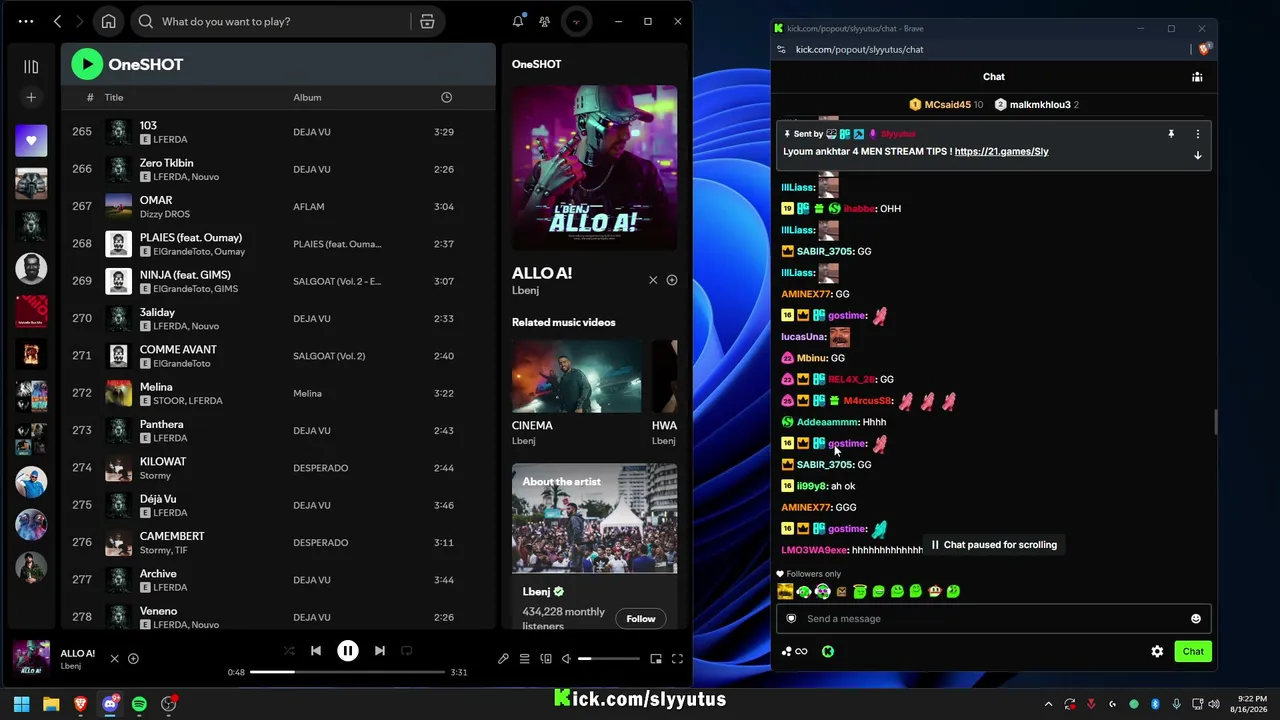Sort tracks by Album column
Viewport: 1280px width, 720px height.
click(307, 97)
